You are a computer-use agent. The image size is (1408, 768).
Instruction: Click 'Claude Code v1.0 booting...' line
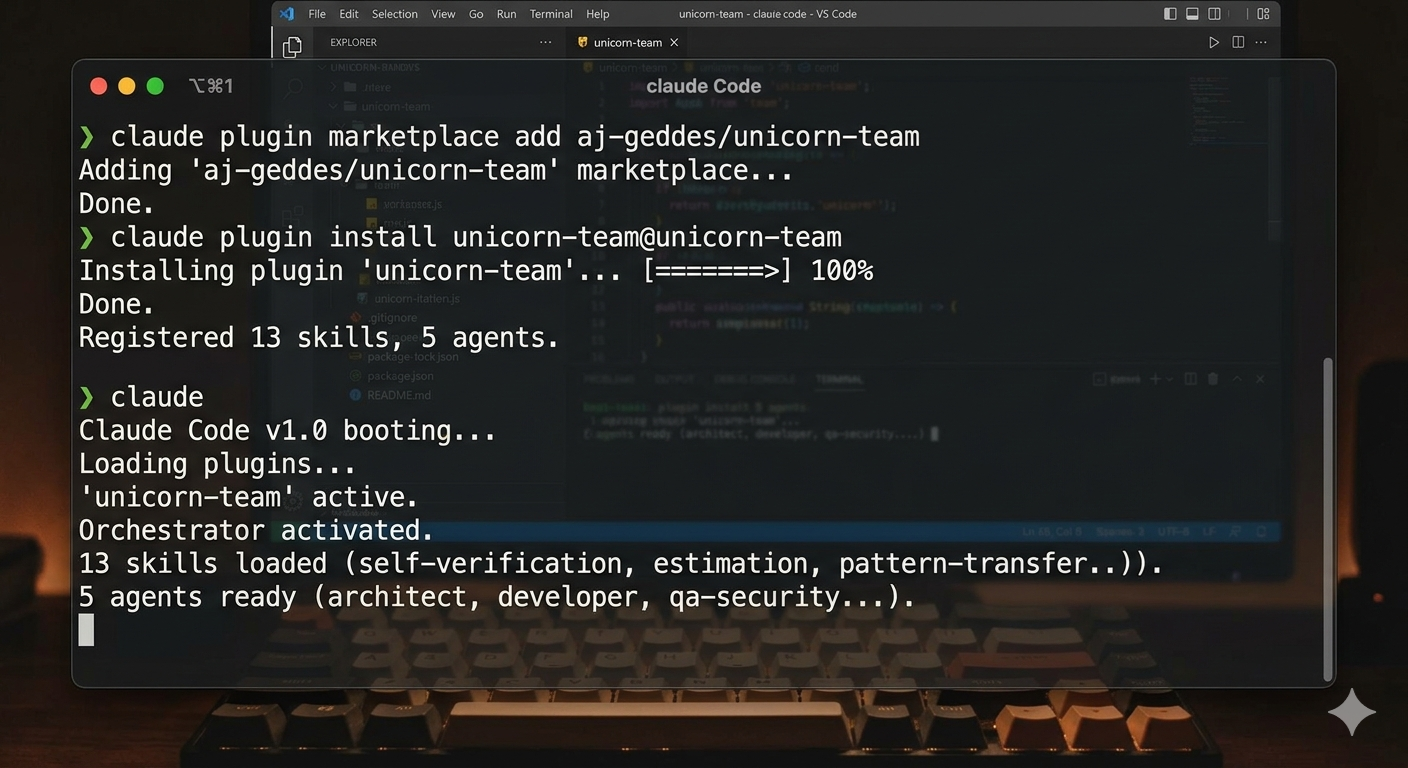click(x=288, y=431)
